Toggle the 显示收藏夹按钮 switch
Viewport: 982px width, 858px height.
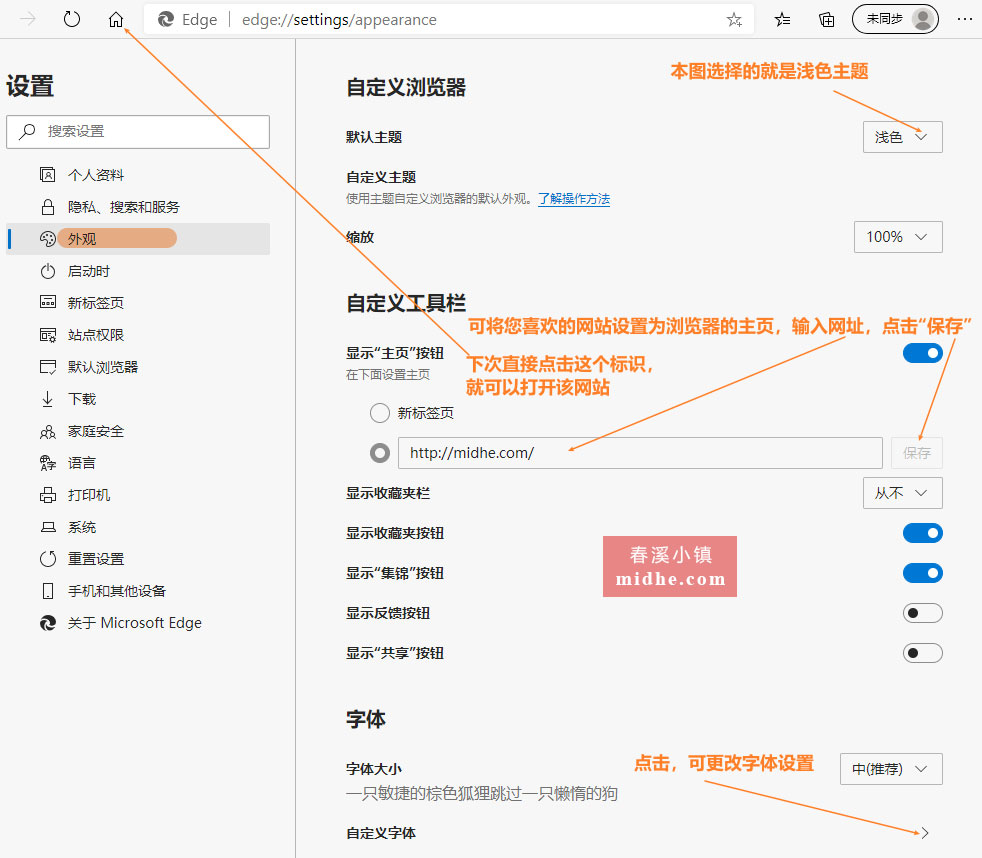click(x=923, y=533)
